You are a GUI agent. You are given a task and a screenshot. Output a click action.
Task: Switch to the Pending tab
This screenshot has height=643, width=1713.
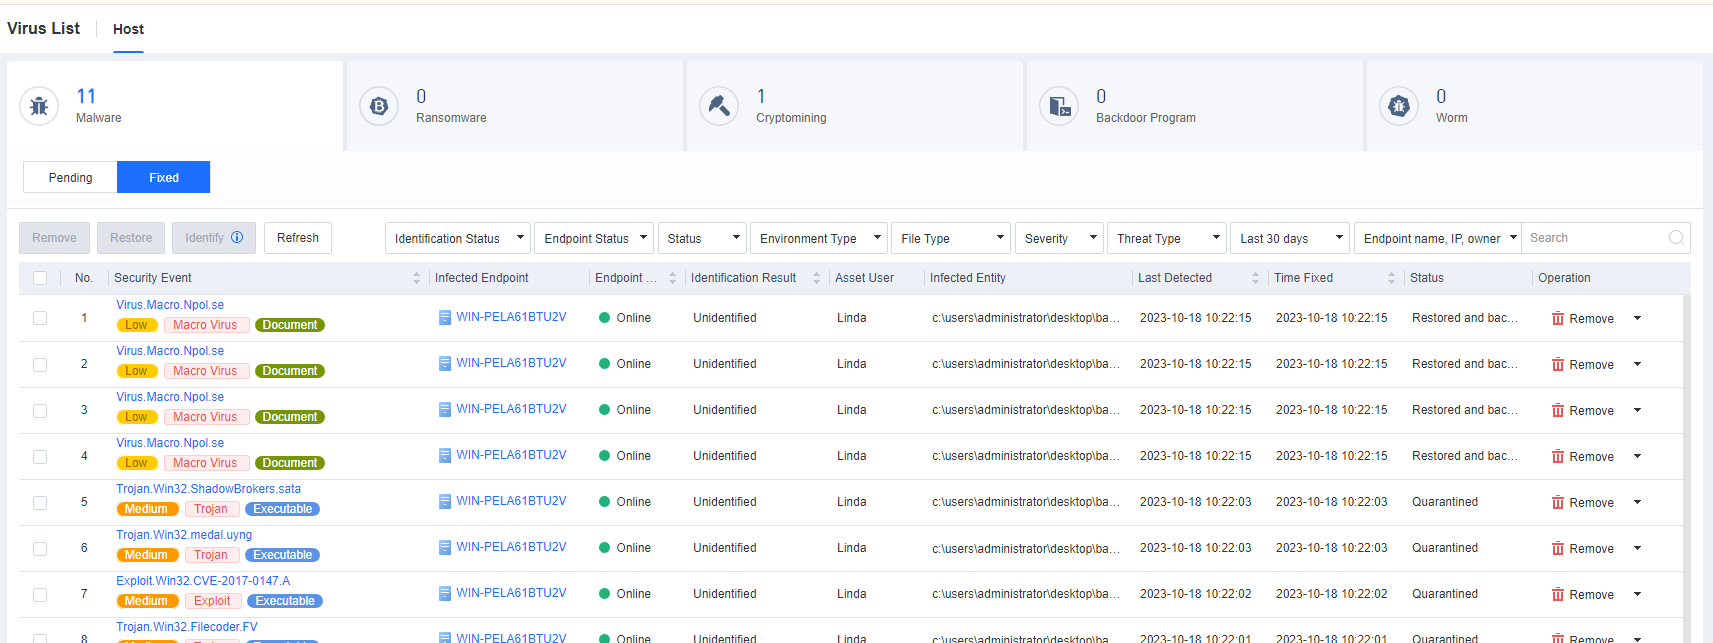70,177
